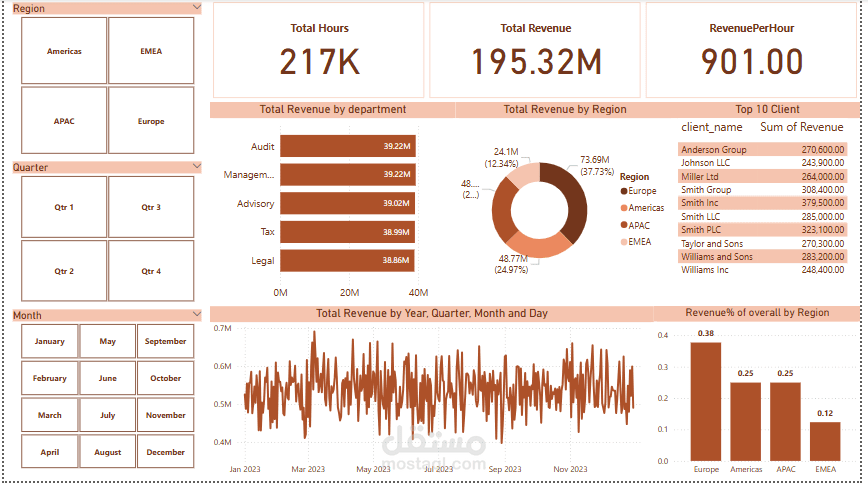The width and height of the screenshot is (868, 483).
Task: Choose Qtr 3 in Quarter slicer
Action: (x=151, y=207)
